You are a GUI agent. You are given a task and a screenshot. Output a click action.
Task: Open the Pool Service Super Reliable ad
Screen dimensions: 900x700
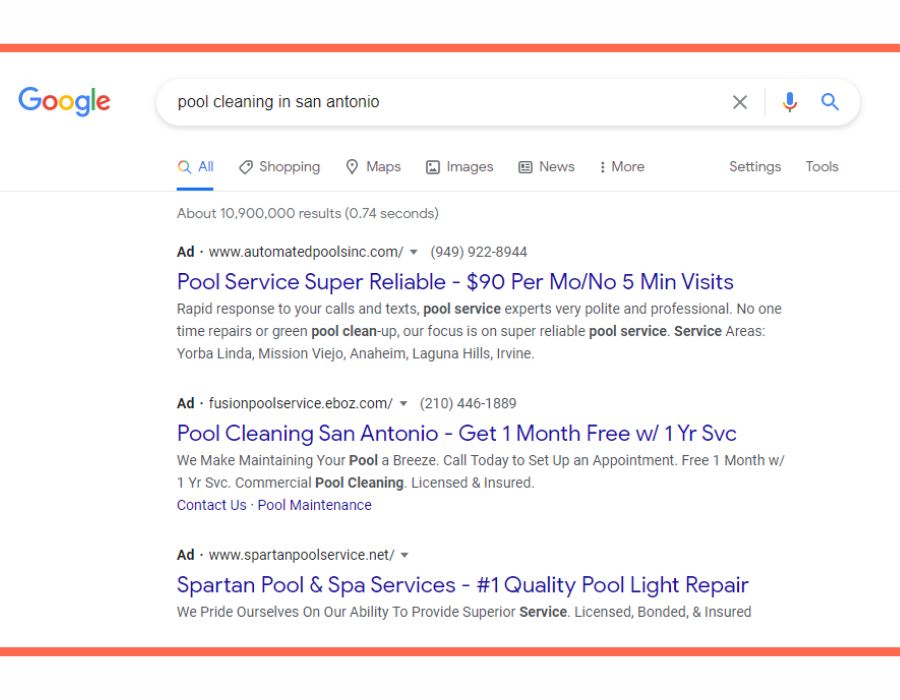click(455, 282)
